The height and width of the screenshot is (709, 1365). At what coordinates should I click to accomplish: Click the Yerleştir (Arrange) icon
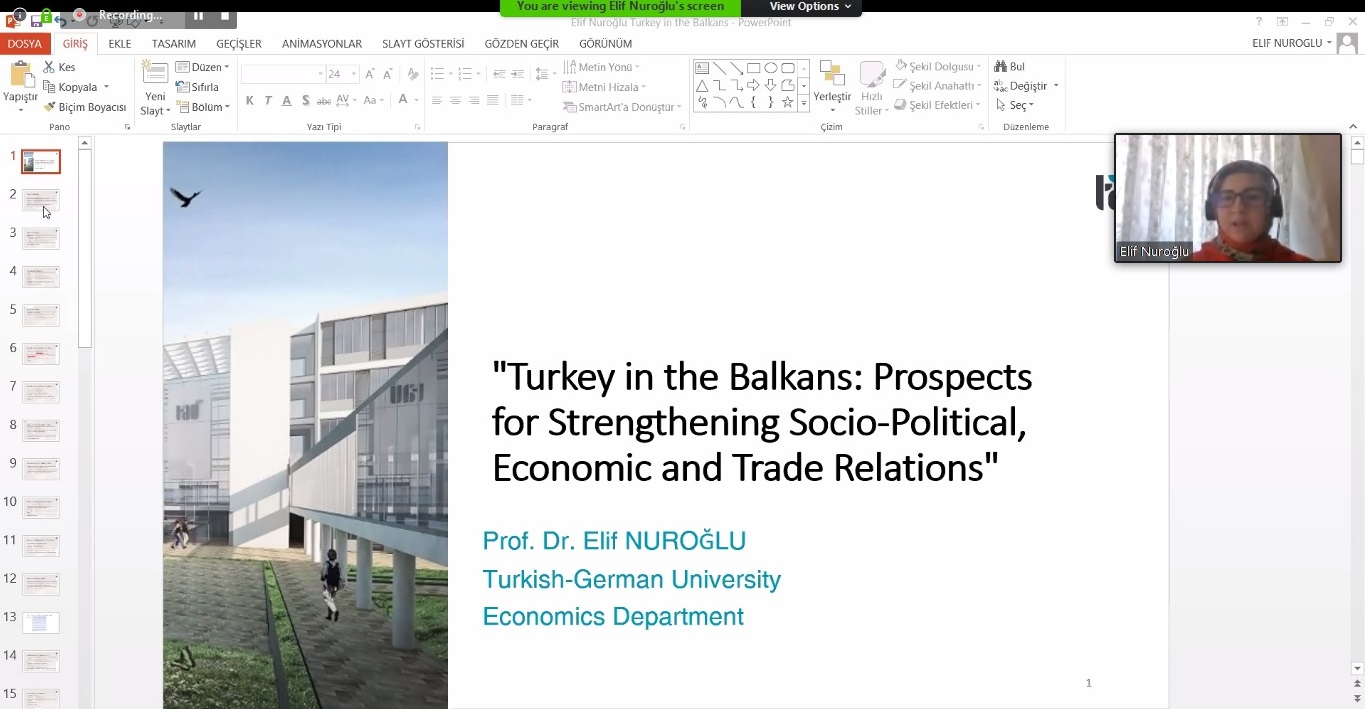831,76
